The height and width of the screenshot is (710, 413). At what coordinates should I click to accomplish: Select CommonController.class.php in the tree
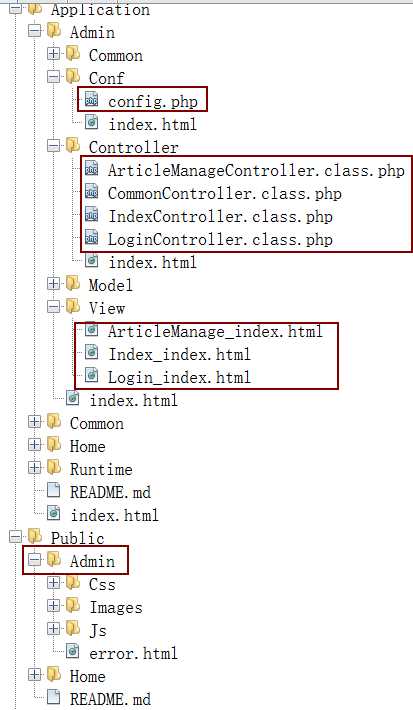(225, 194)
